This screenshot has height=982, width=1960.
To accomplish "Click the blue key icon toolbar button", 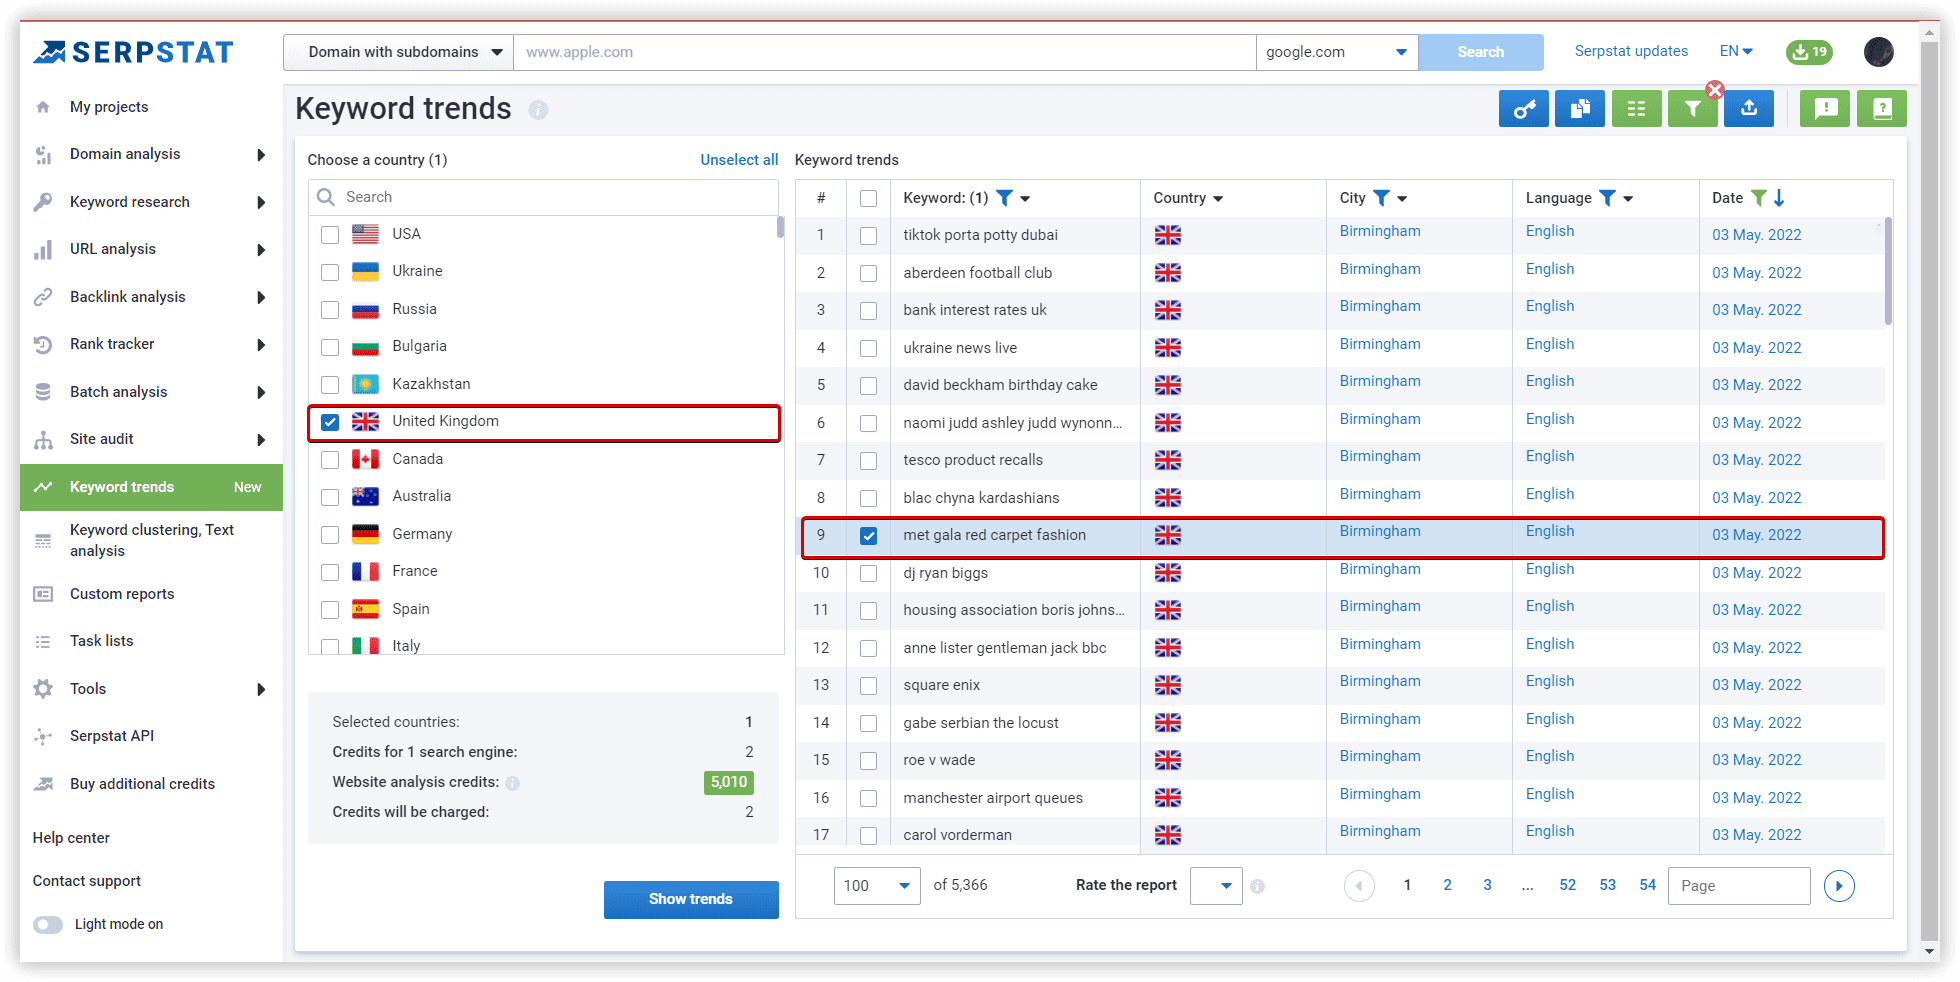I will tap(1523, 109).
